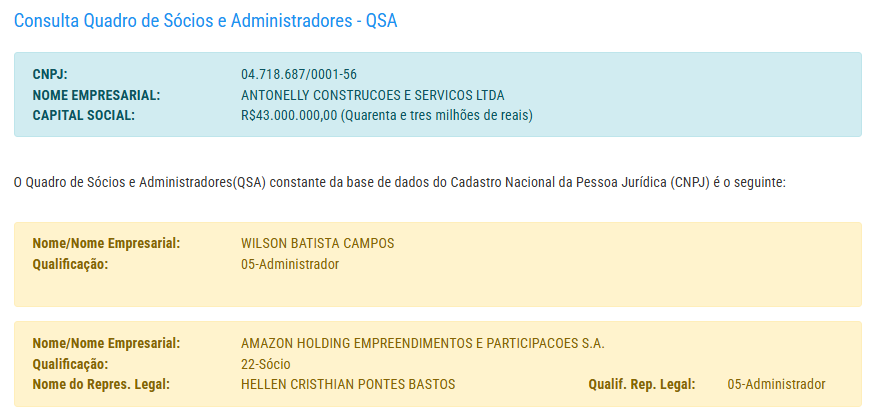
Task: Click Qualificação label in Wilson's card
Action: 70,264
